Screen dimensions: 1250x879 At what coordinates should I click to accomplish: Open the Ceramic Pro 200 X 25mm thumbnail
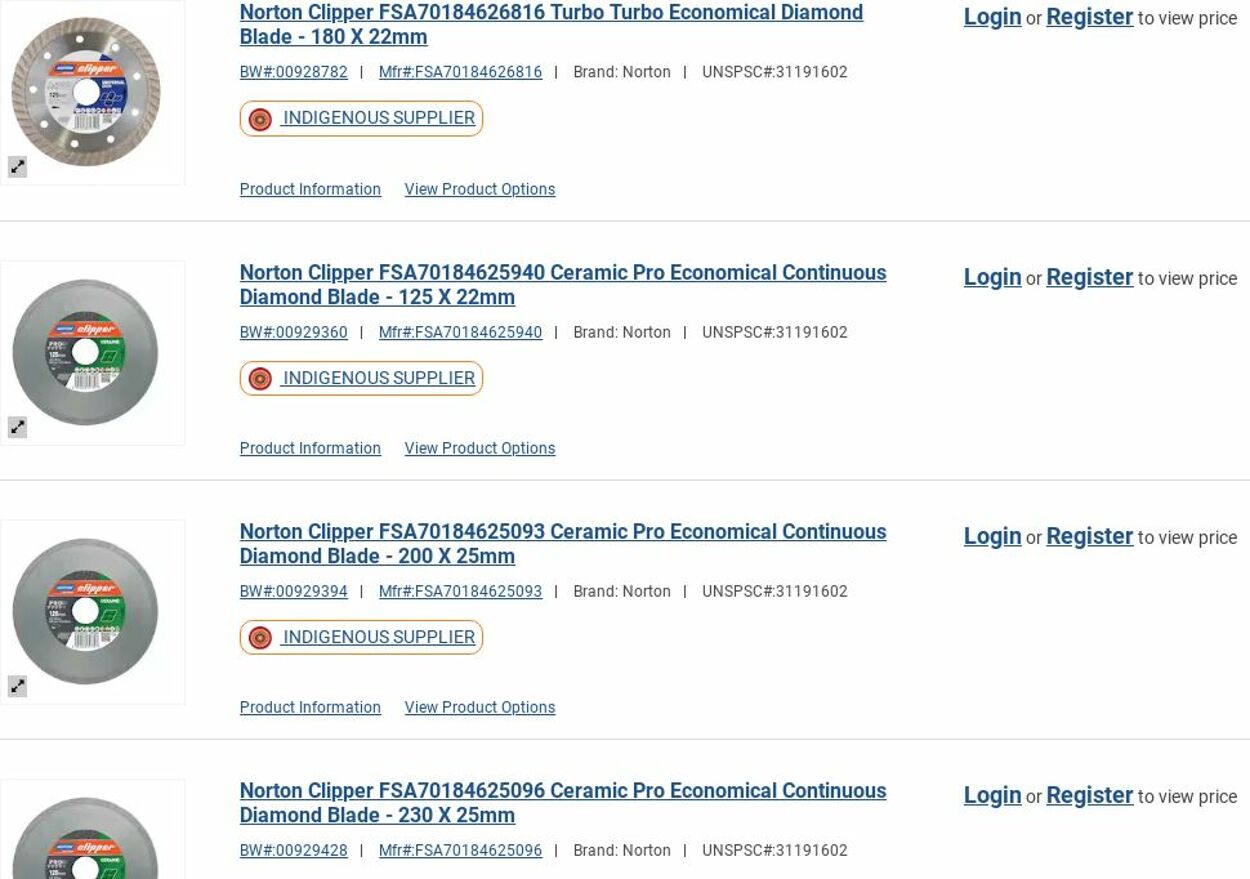pos(86,611)
